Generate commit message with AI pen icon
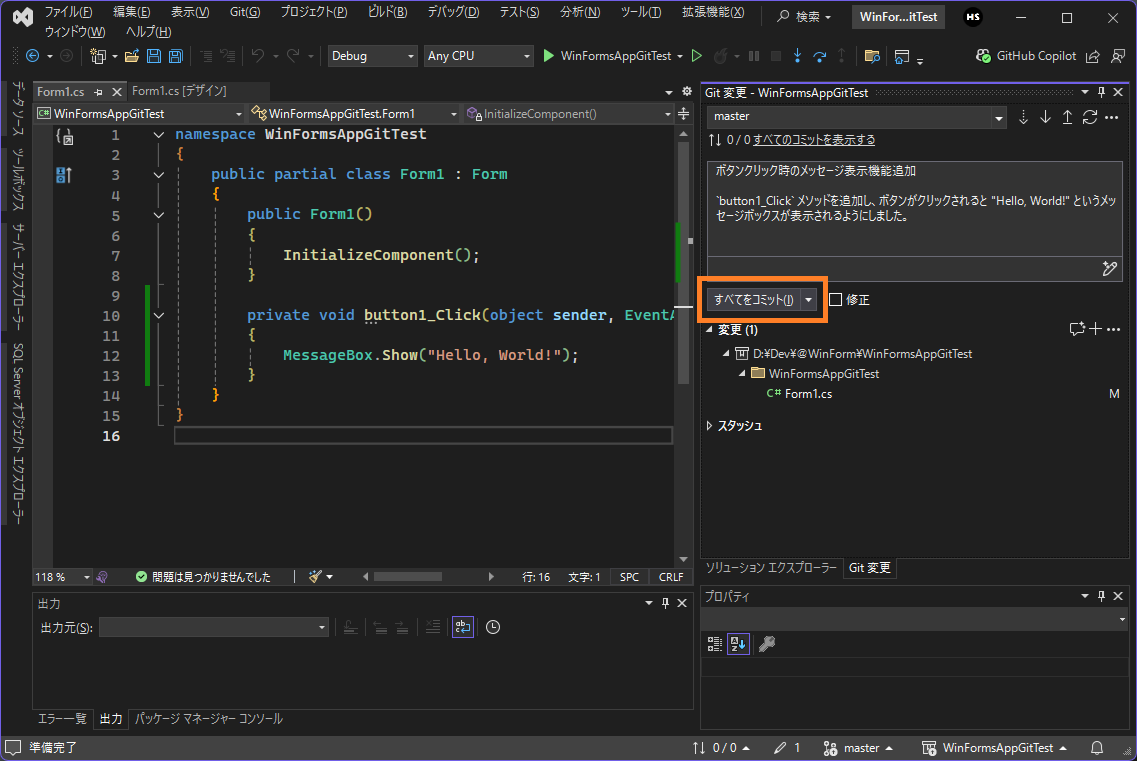1137x761 pixels. tap(1108, 268)
